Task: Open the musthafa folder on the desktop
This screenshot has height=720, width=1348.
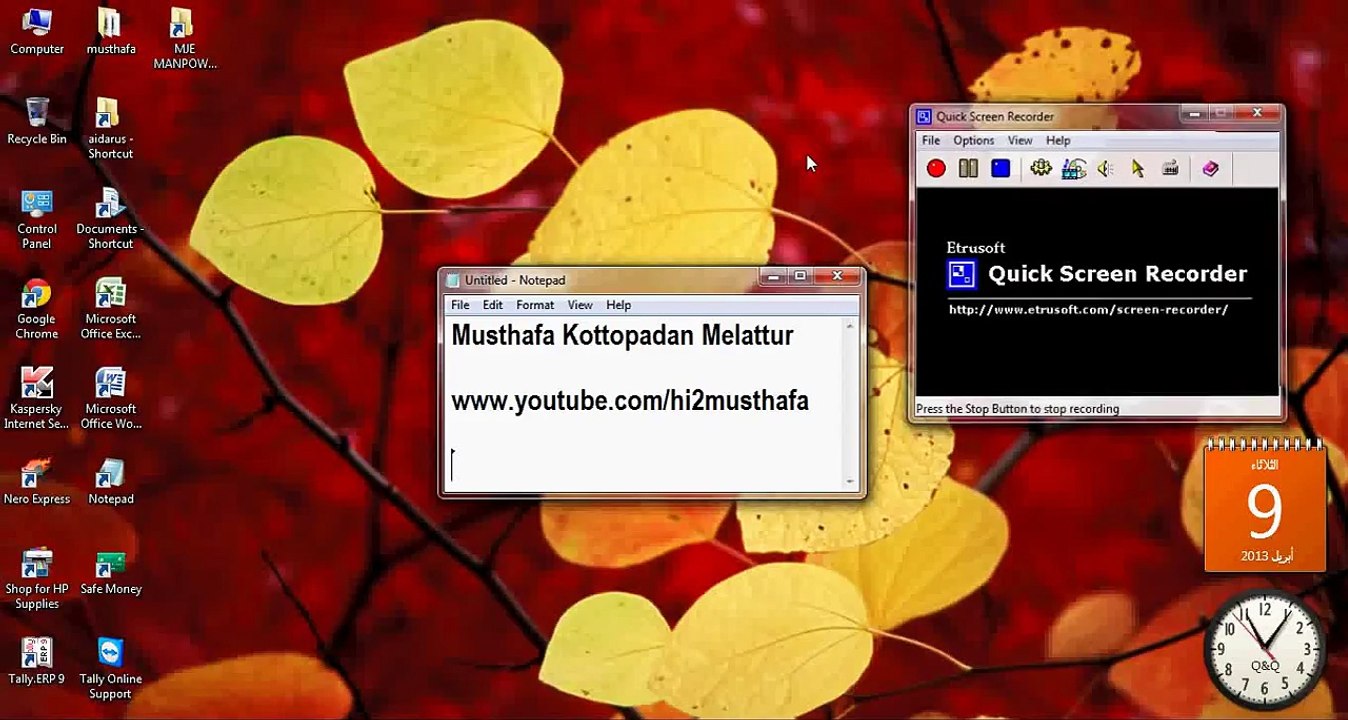Action: click(x=110, y=32)
